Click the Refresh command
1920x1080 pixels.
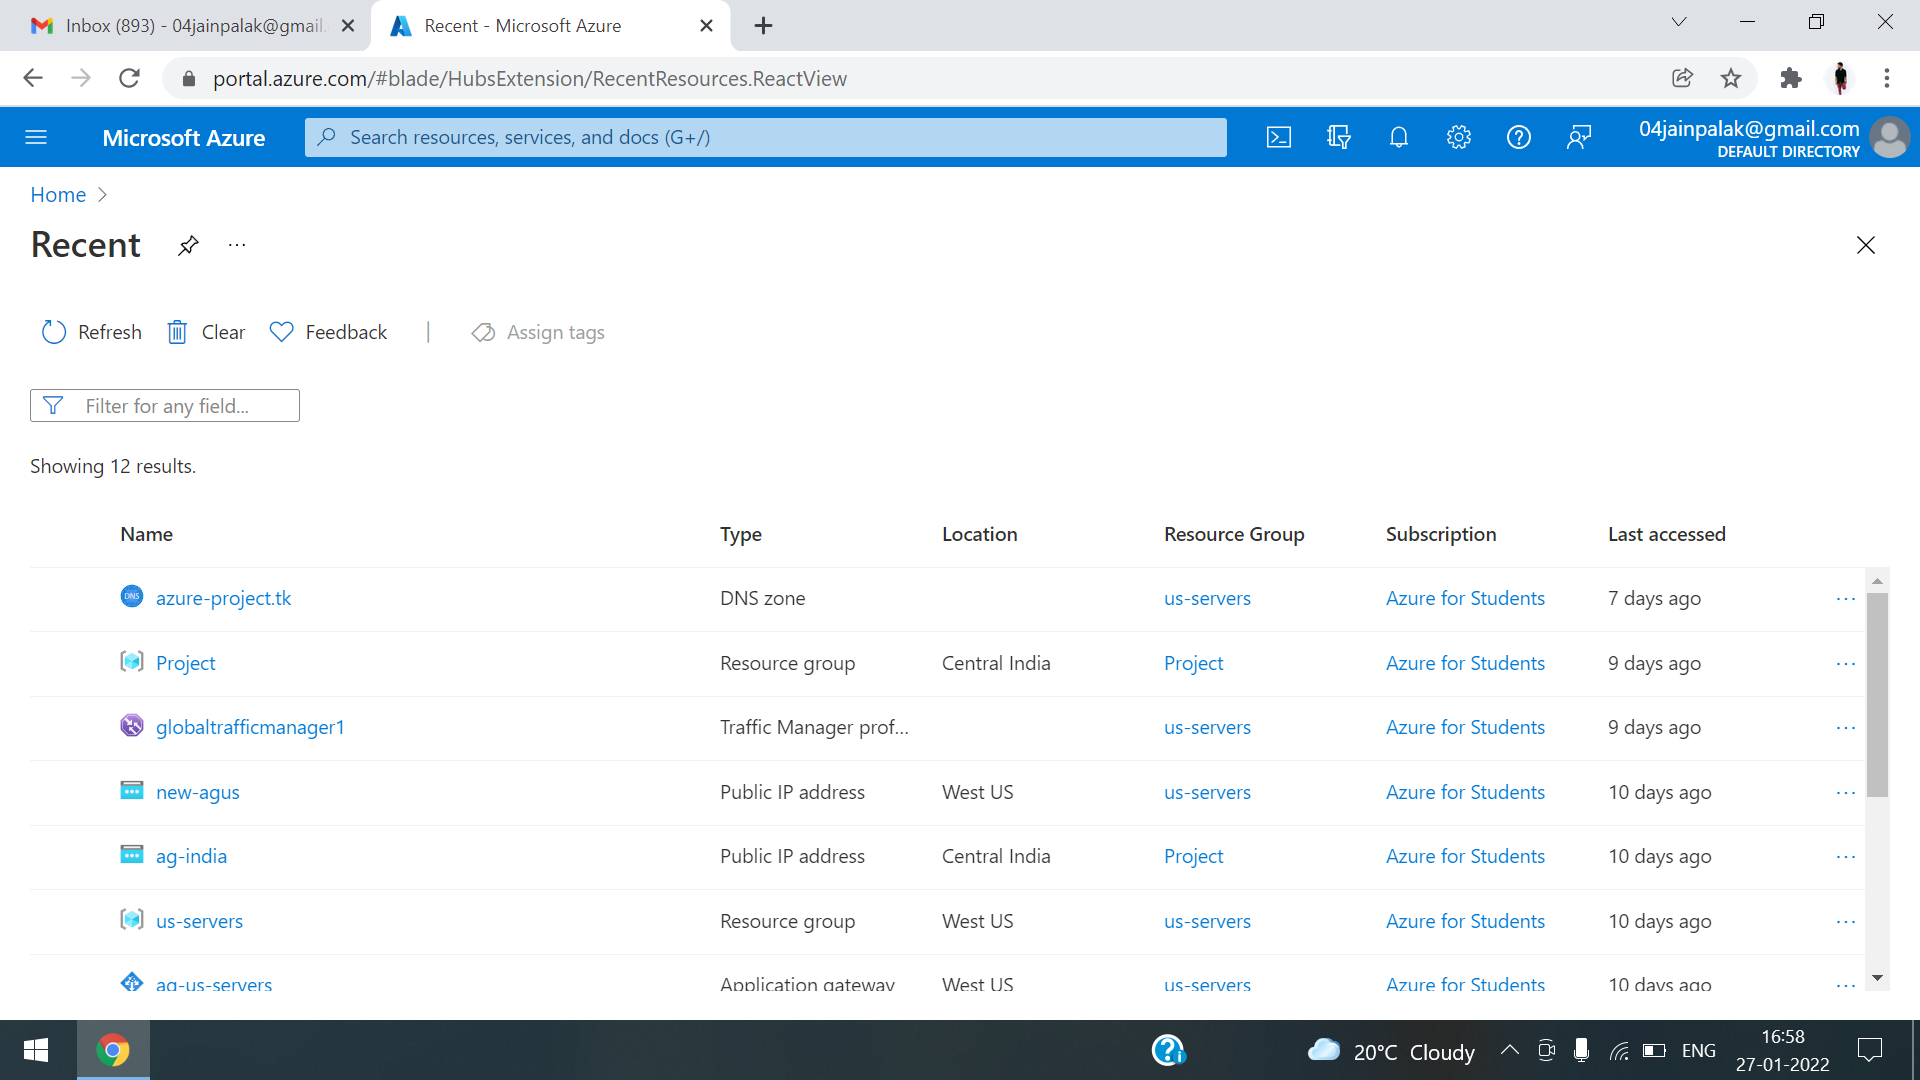pos(92,332)
